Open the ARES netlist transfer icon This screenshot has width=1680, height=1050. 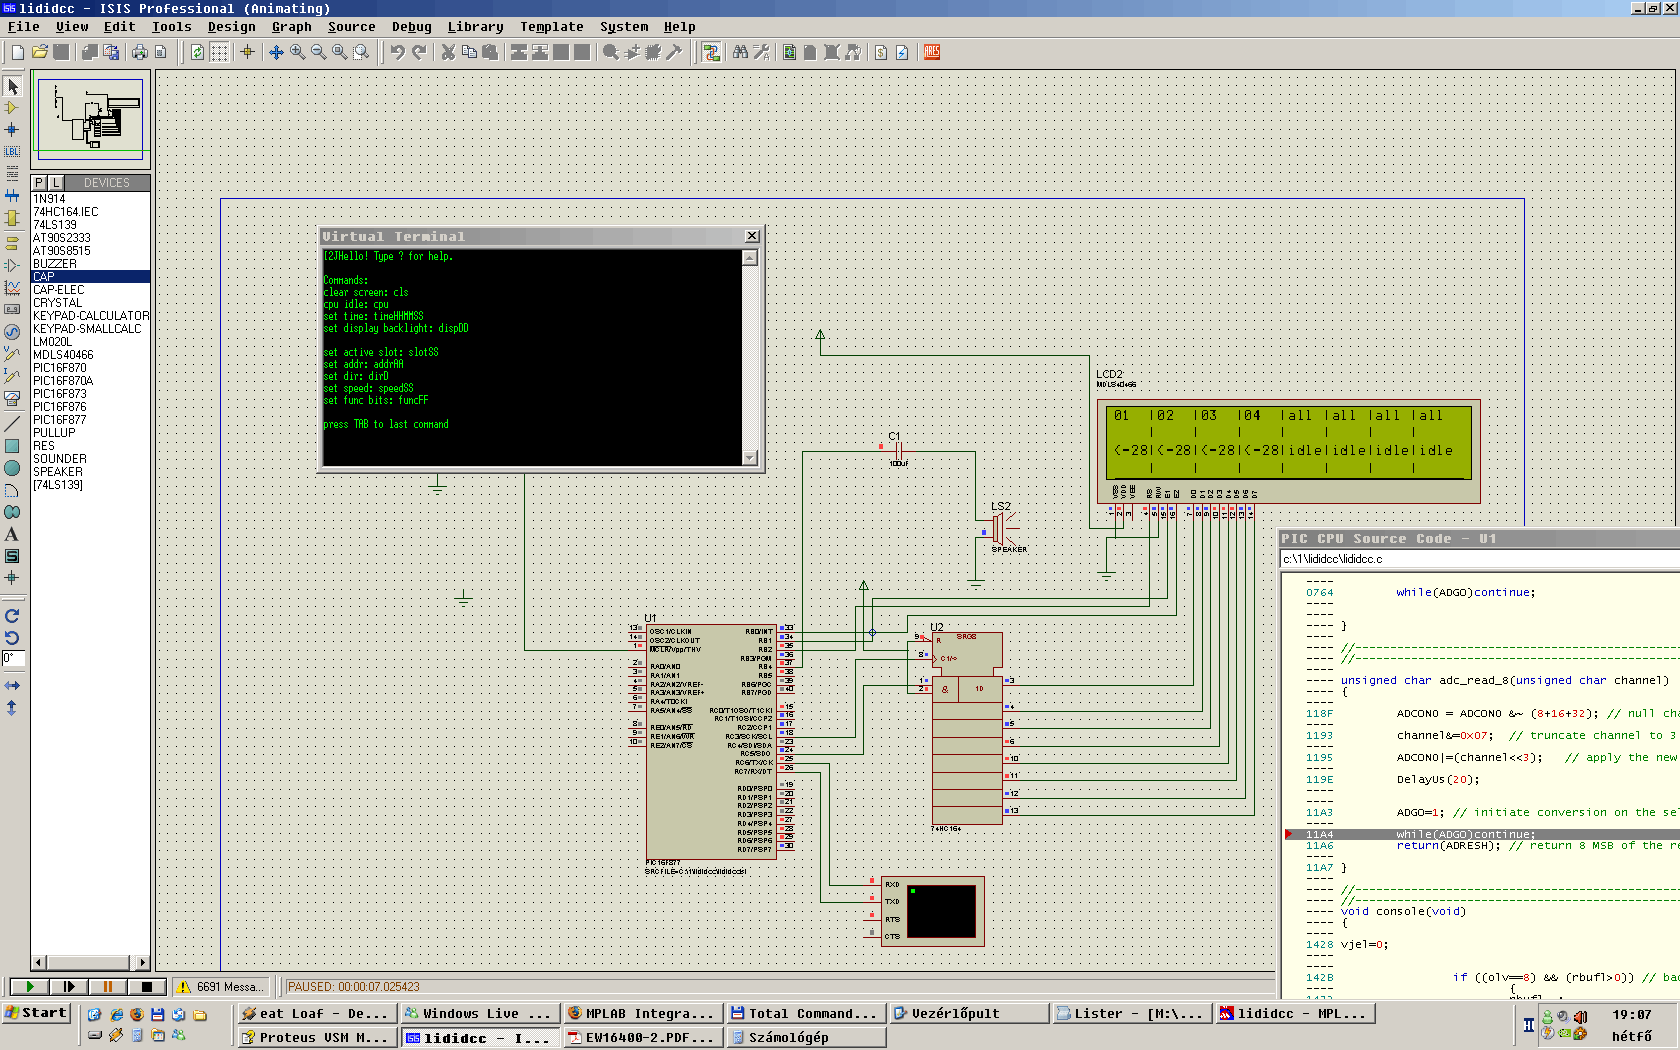click(932, 52)
